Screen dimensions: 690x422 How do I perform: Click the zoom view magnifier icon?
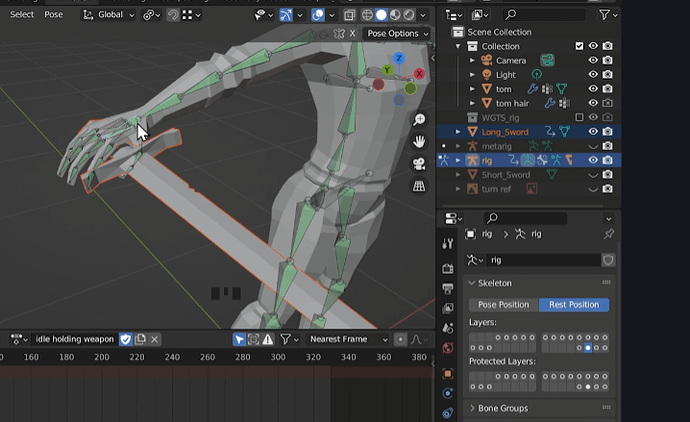419,119
